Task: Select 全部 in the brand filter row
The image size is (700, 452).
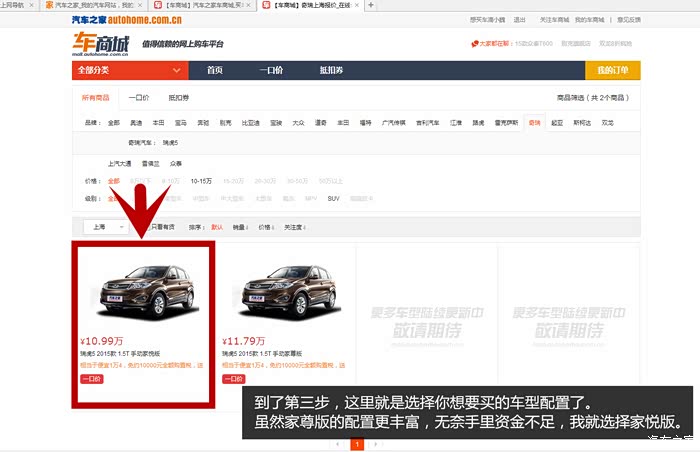Action: (x=114, y=123)
